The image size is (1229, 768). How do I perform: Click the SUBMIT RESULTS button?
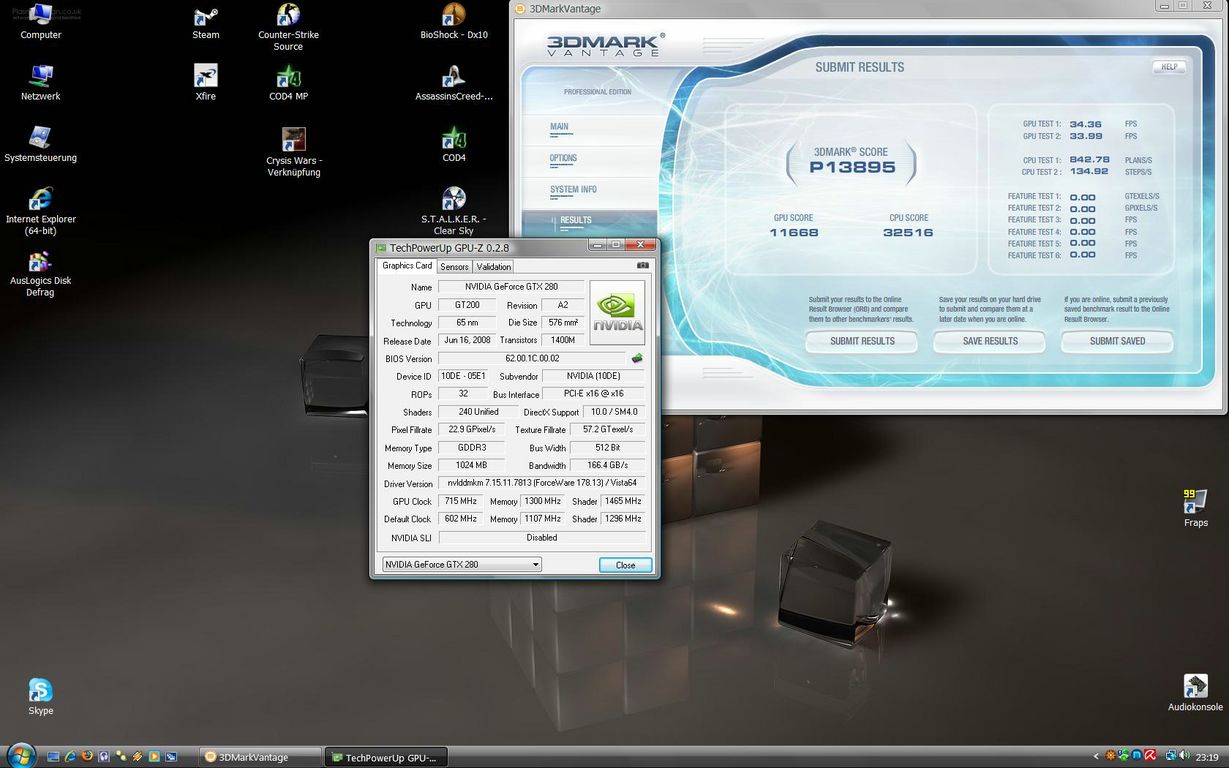coord(862,341)
